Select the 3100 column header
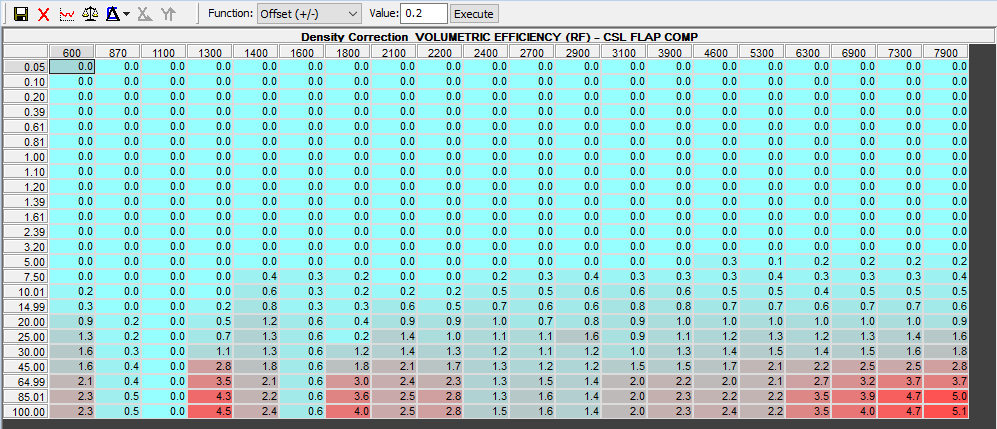Viewport: 997px width, 429px height. tap(624, 52)
